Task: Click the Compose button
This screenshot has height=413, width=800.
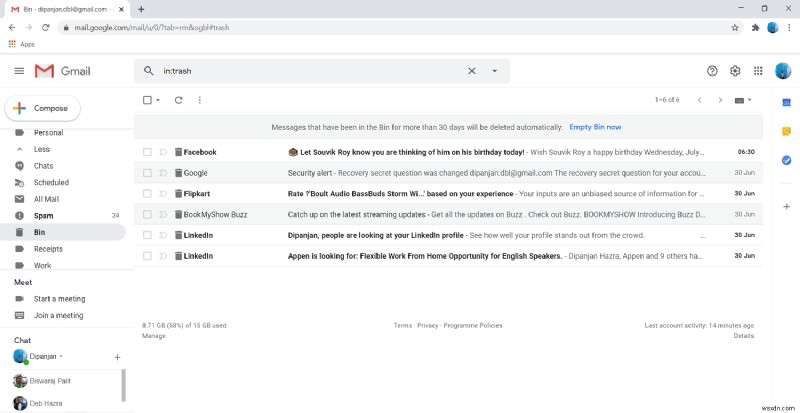Action: coord(42,108)
